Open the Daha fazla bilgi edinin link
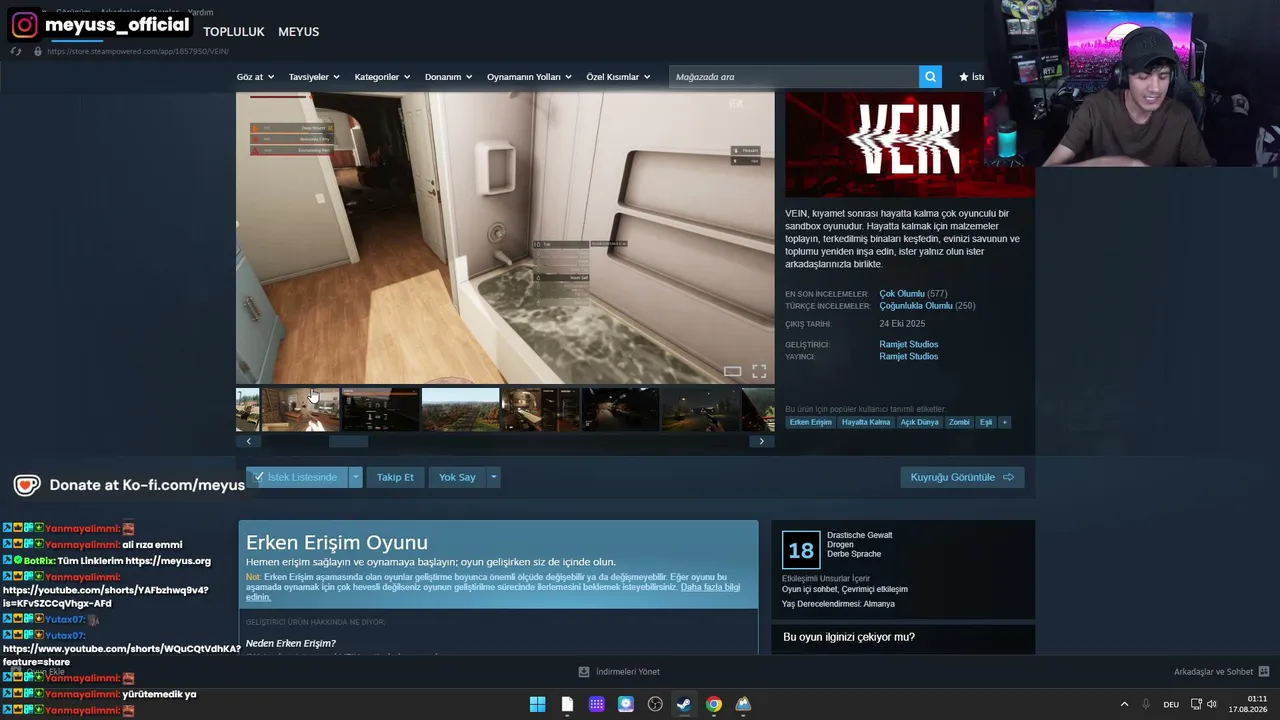The height and width of the screenshot is (720, 1280). (x=493, y=592)
